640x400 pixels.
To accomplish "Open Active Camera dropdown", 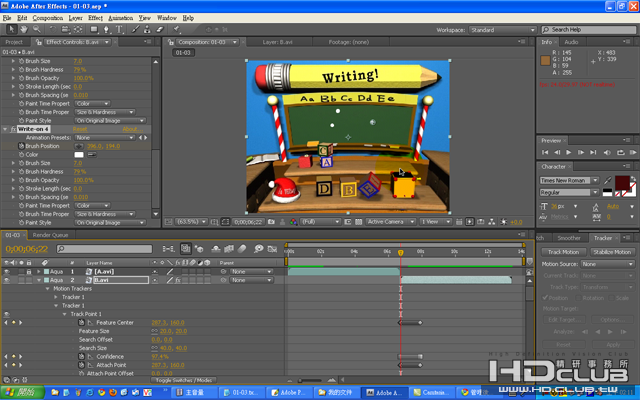I will tap(390, 222).
